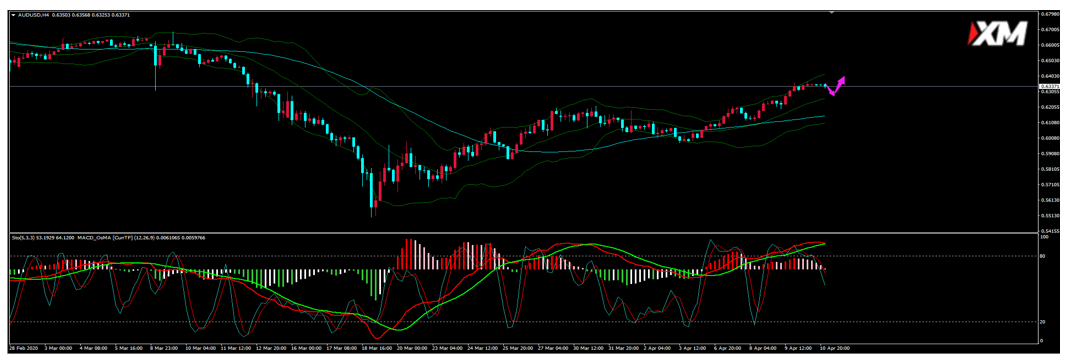
Task: Click the stochastic scale label 100
Action: pos(1044,237)
